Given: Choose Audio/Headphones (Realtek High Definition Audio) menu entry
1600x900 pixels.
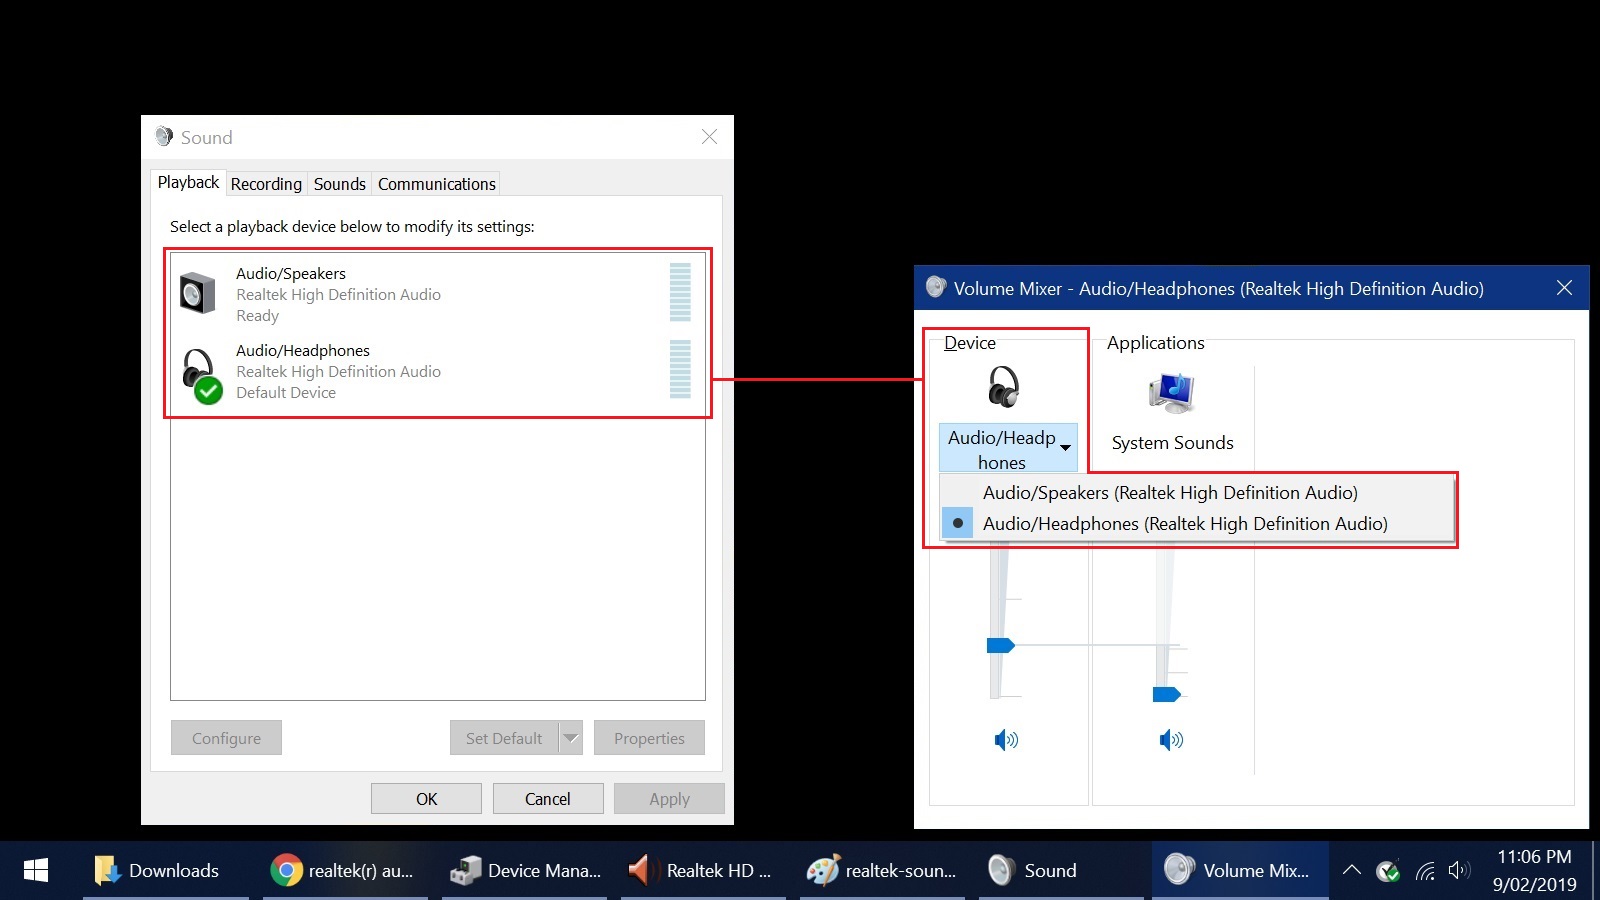Looking at the screenshot, I should click(x=1197, y=523).
